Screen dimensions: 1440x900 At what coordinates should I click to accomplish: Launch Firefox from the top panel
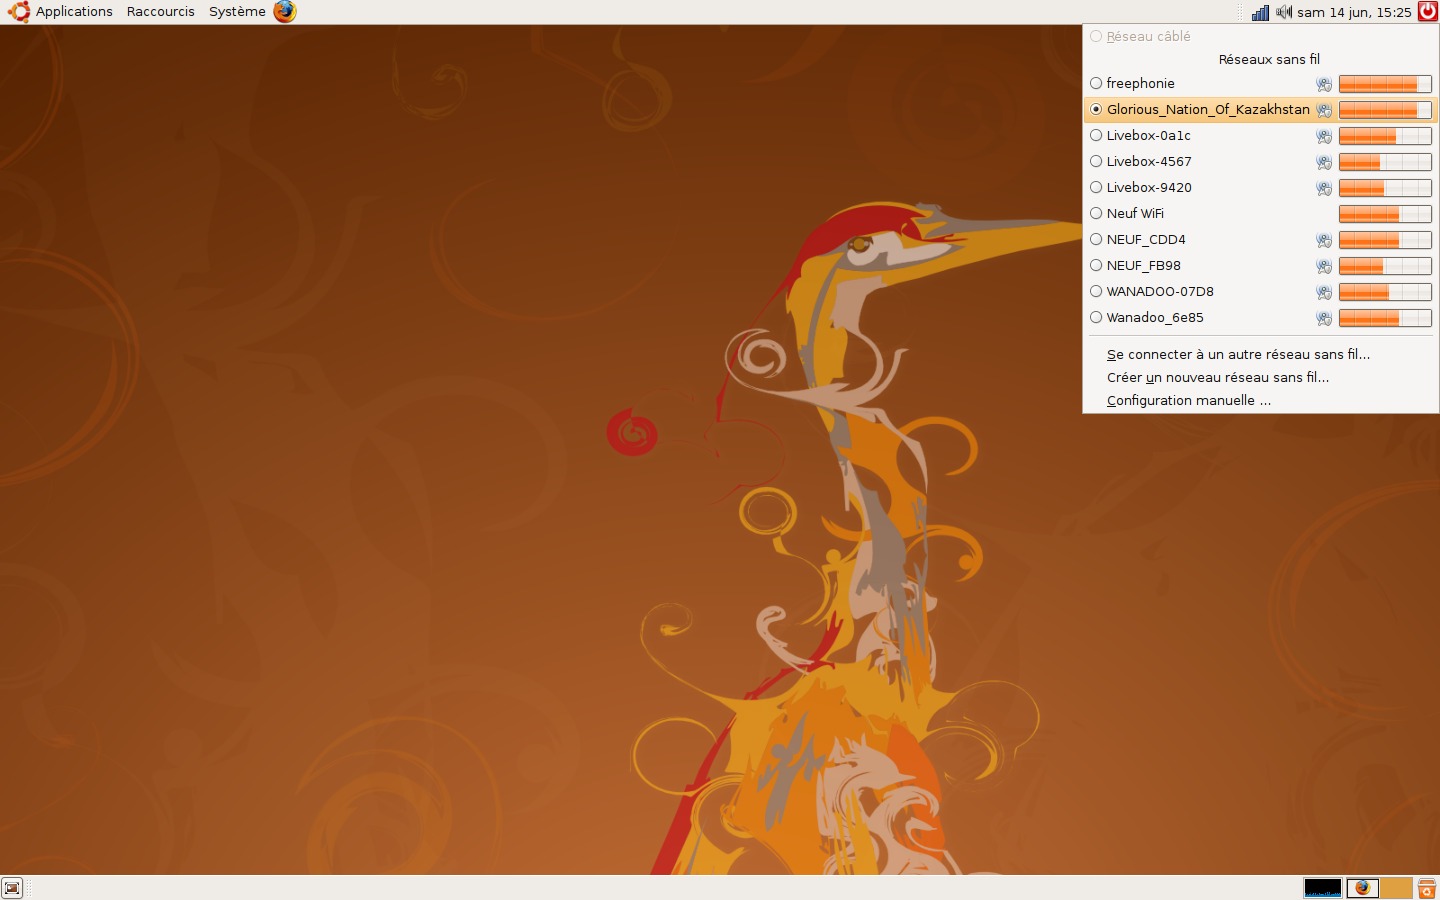[x=285, y=12]
